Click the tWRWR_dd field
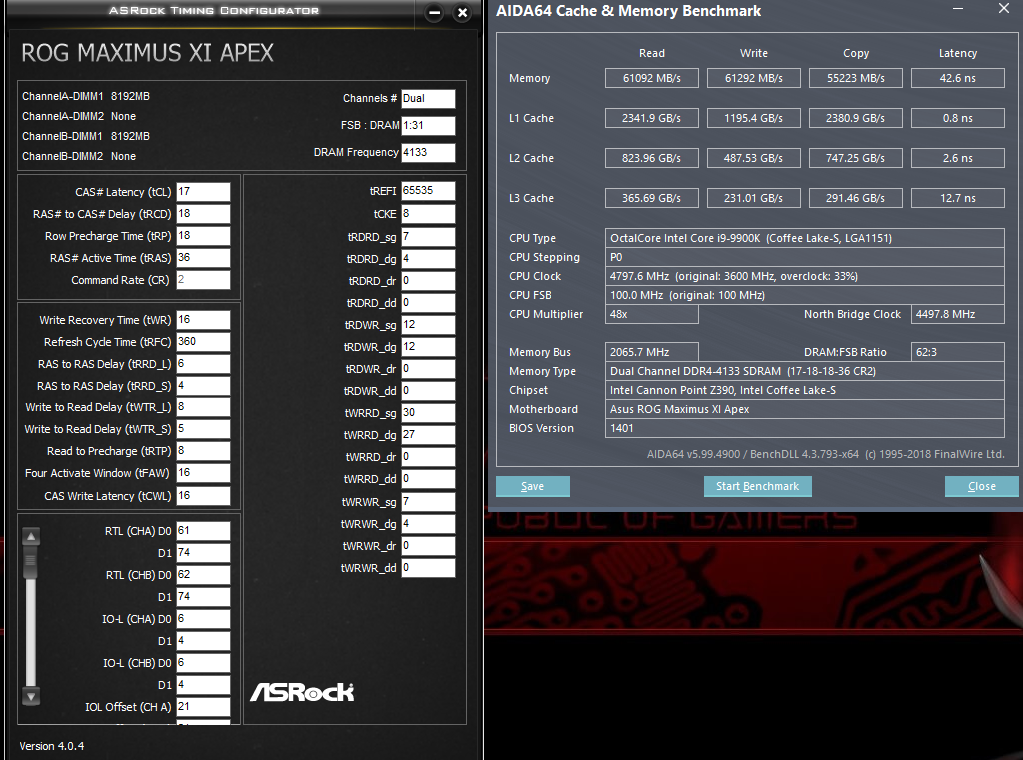This screenshot has width=1023, height=760. [x=428, y=568]
